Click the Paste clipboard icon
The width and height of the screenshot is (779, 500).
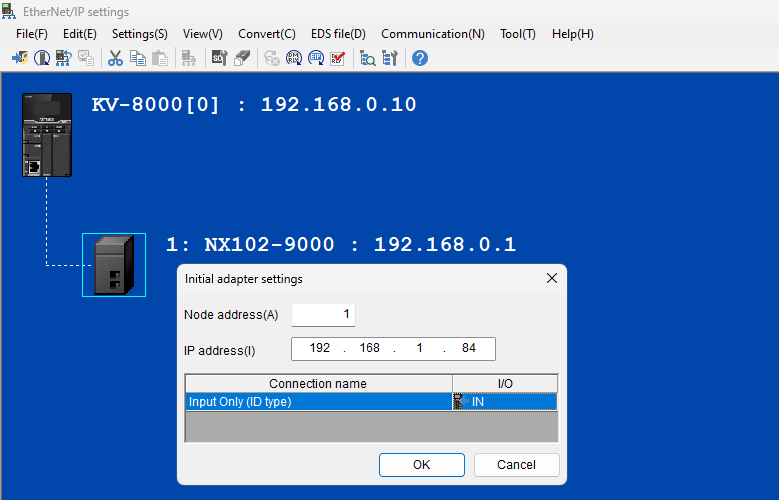coord(159,58)
